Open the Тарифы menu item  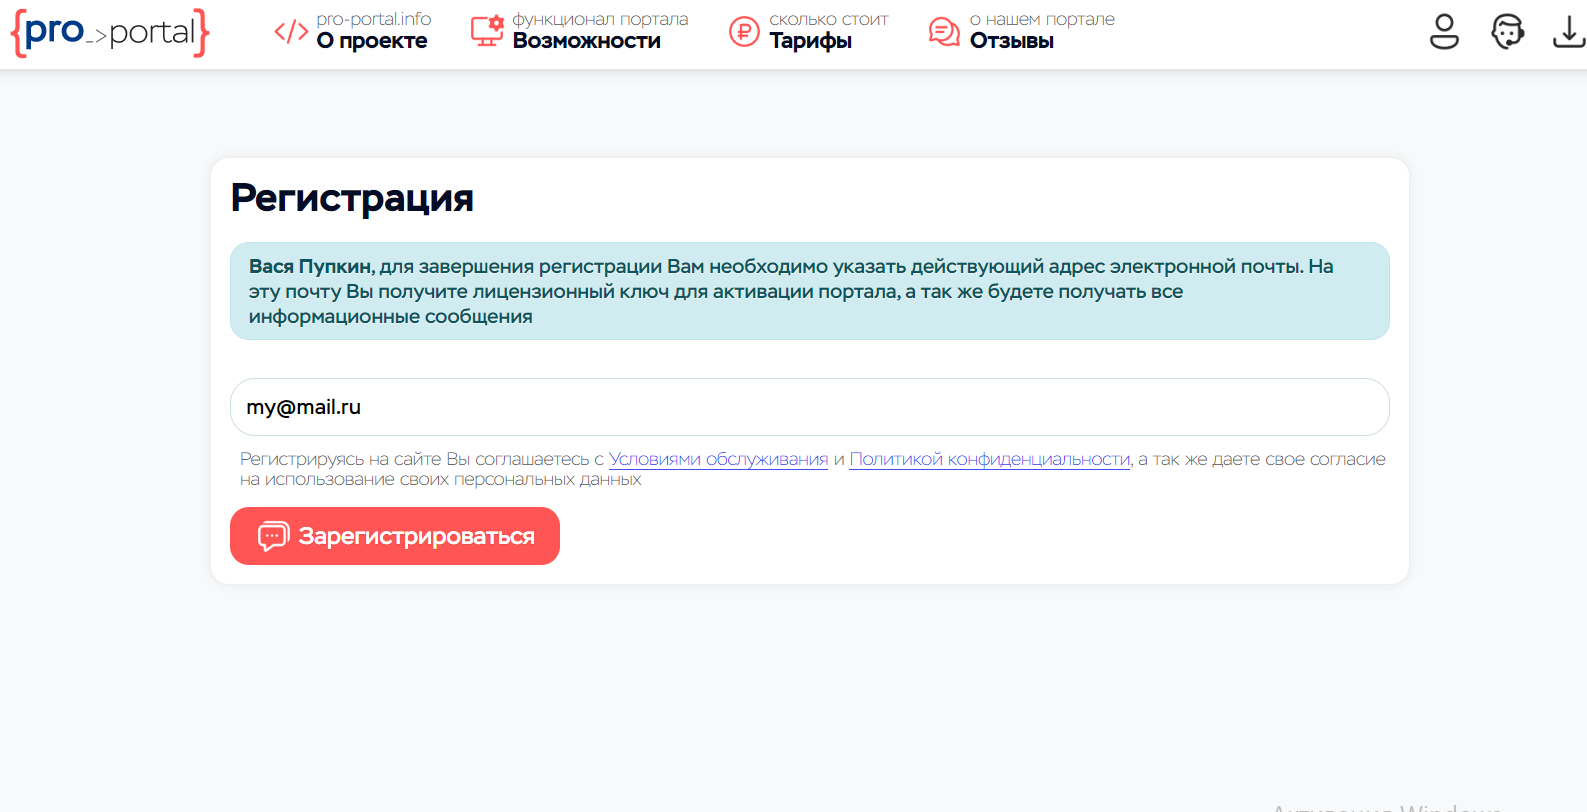tap(810, 41)
